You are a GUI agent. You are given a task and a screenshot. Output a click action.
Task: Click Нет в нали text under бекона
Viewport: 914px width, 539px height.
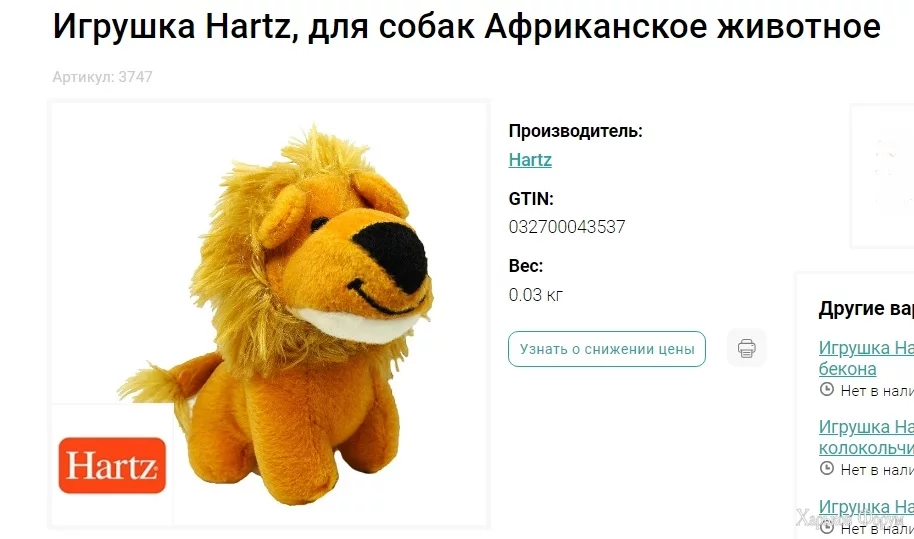point(877,391)
